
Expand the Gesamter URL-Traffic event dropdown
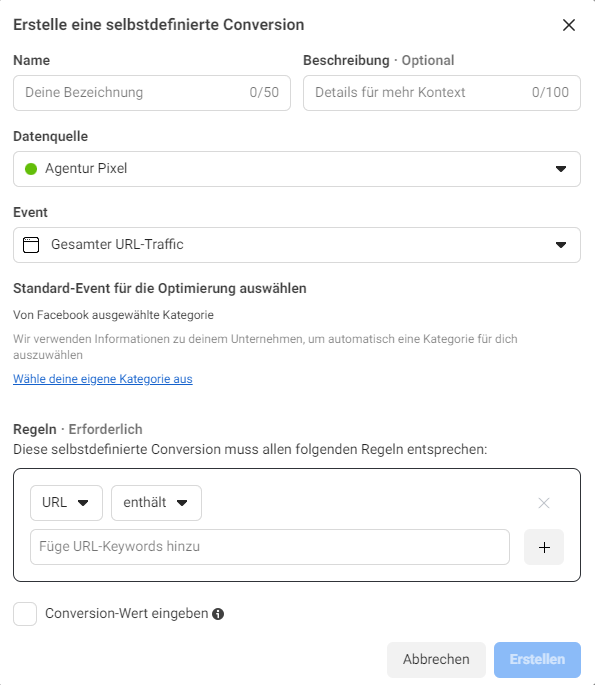point(297,245)
